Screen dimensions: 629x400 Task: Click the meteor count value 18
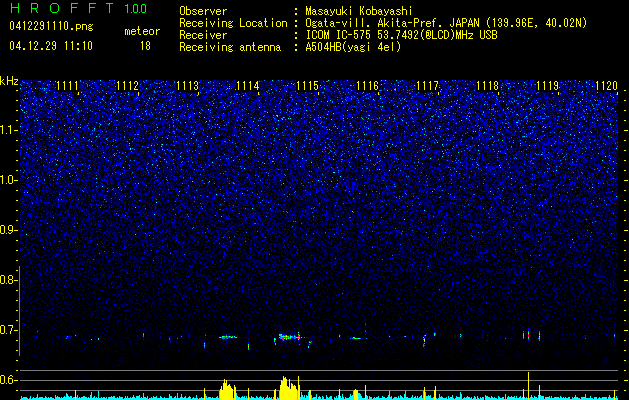click(145, 46)
